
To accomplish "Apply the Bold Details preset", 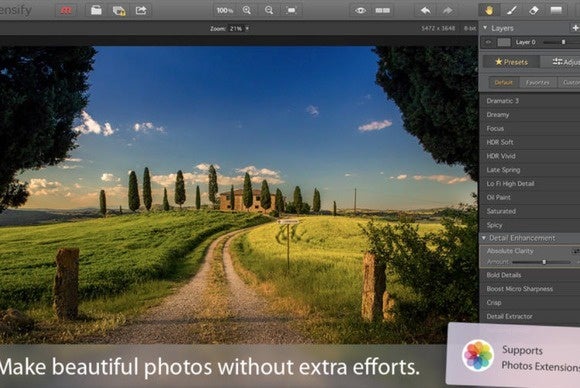I will click(x=530, y=275).
